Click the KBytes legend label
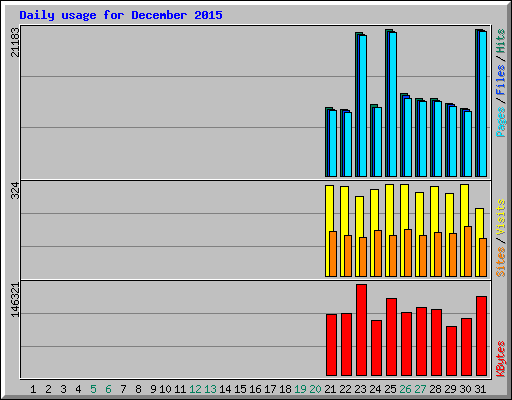 click(x=500, y=359)
